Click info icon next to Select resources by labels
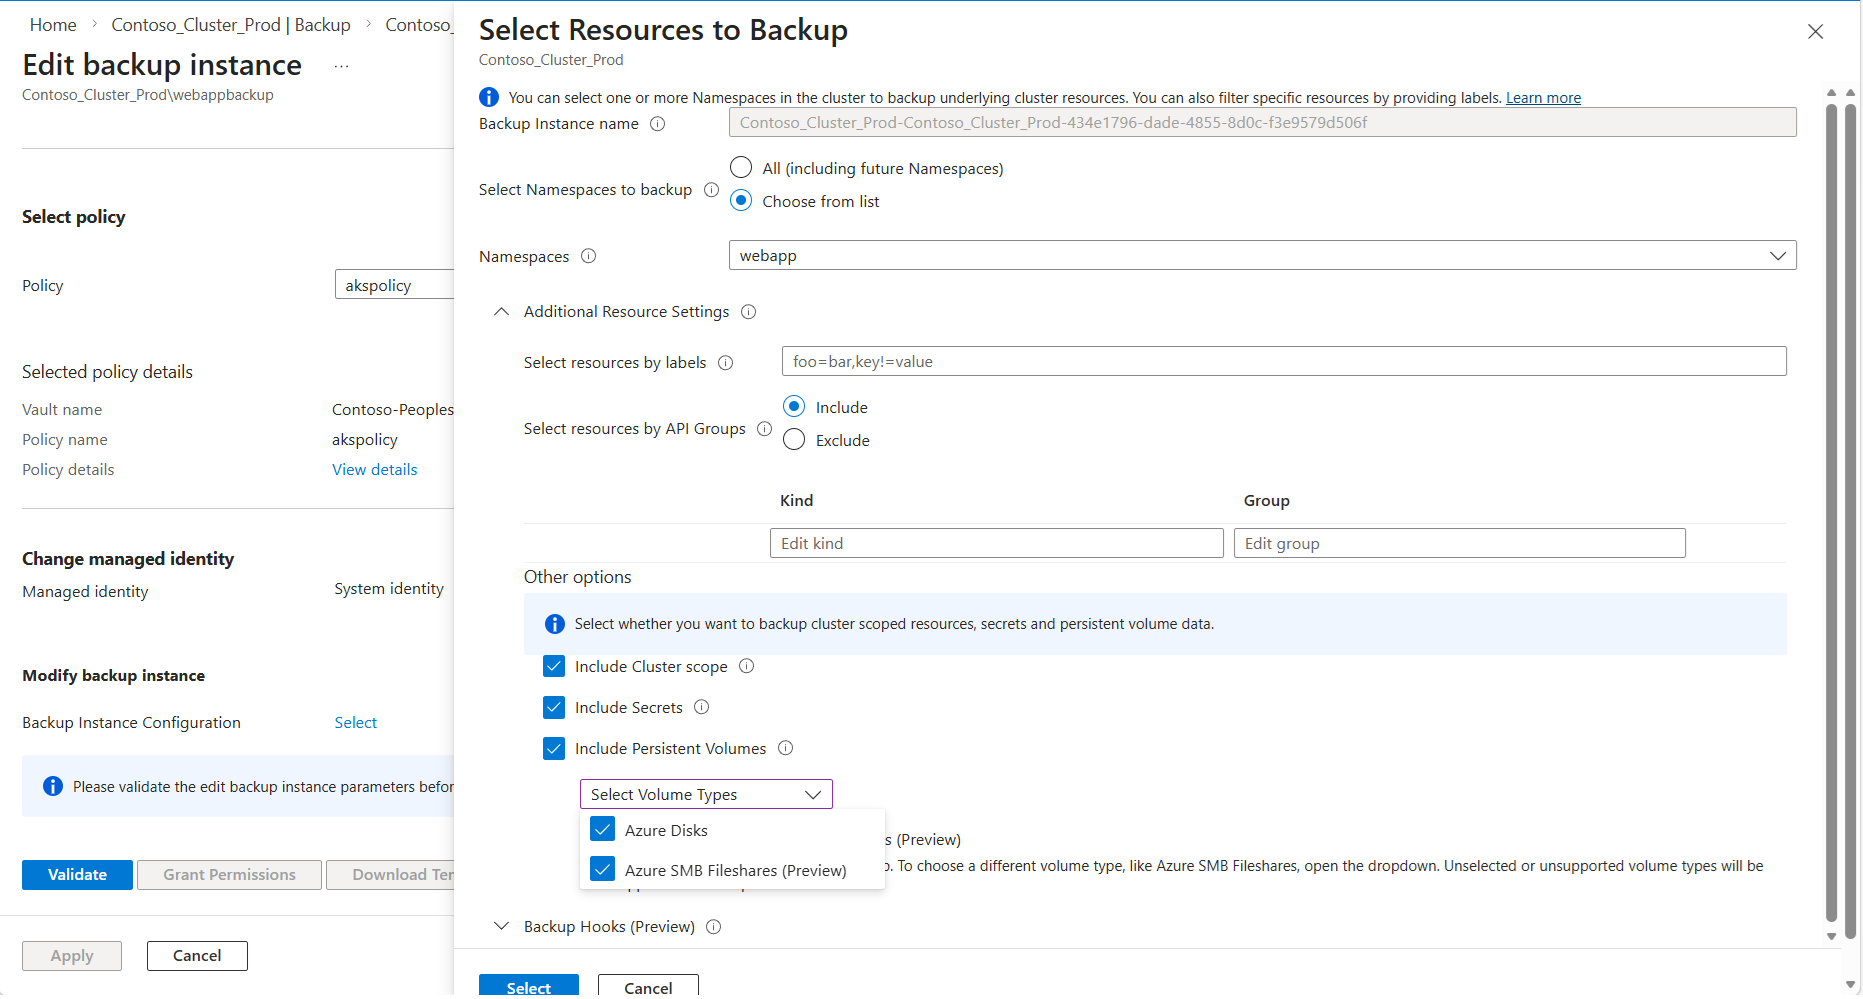The image size is (1863, 999). [725, 363]
